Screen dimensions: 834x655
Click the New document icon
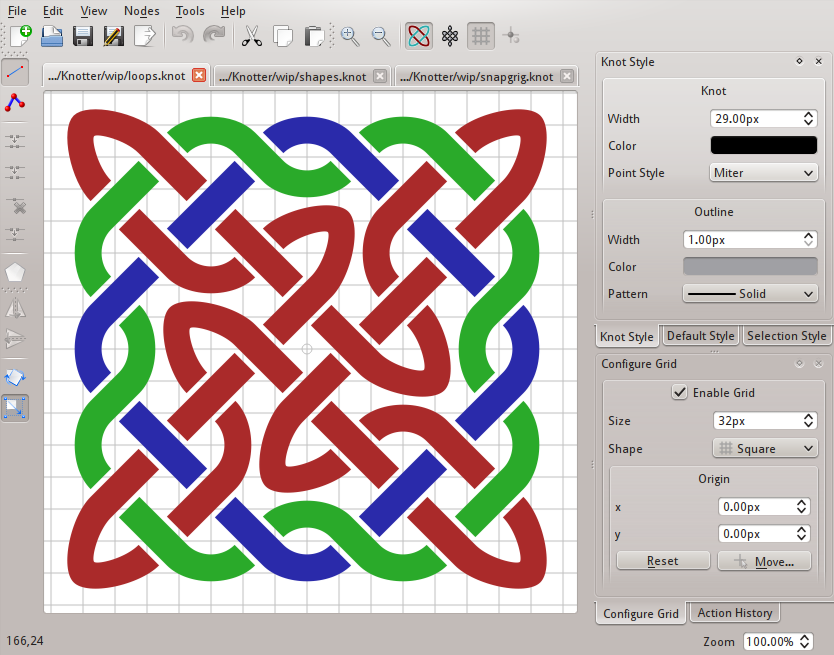click(21, 36)
